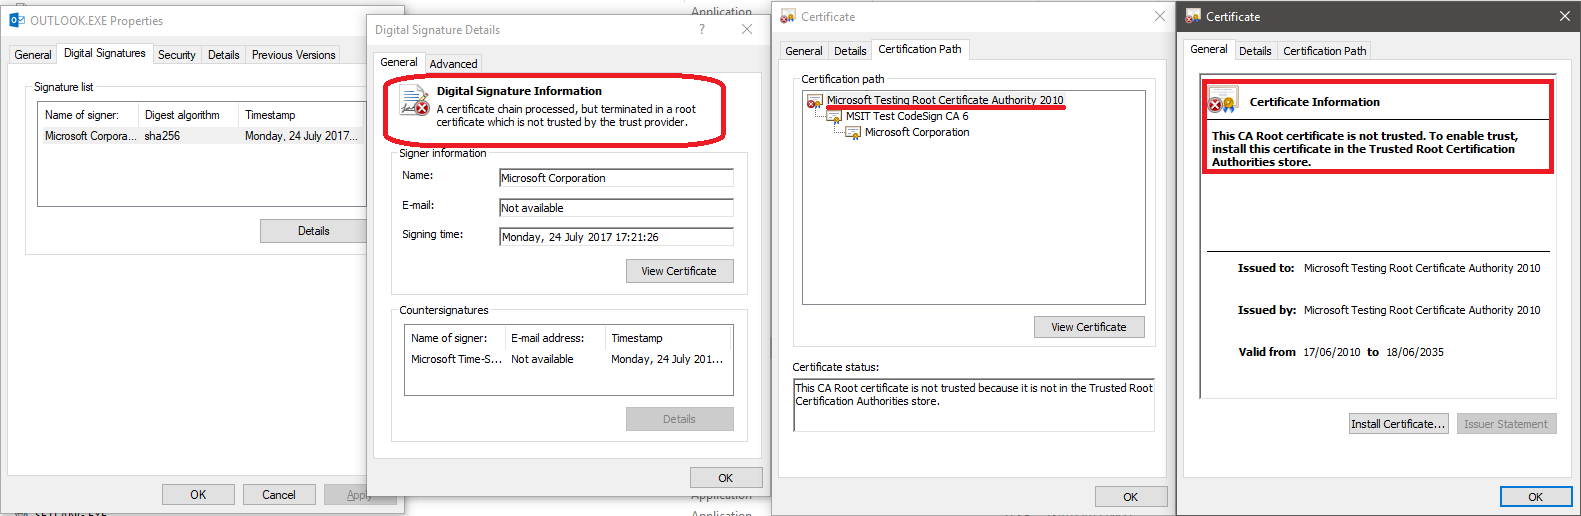Open Certification Path tab in rightmost Certificate window
This screenshot has height=516, width=1581.
tap(1325, 51)
